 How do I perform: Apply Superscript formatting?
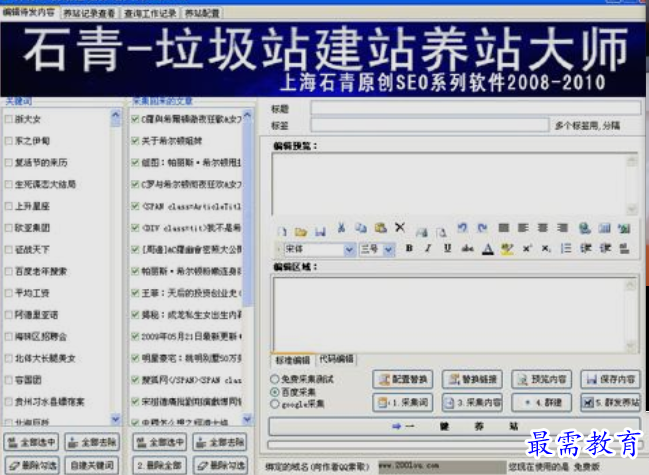pyautogui.click(x=526, y=248)
